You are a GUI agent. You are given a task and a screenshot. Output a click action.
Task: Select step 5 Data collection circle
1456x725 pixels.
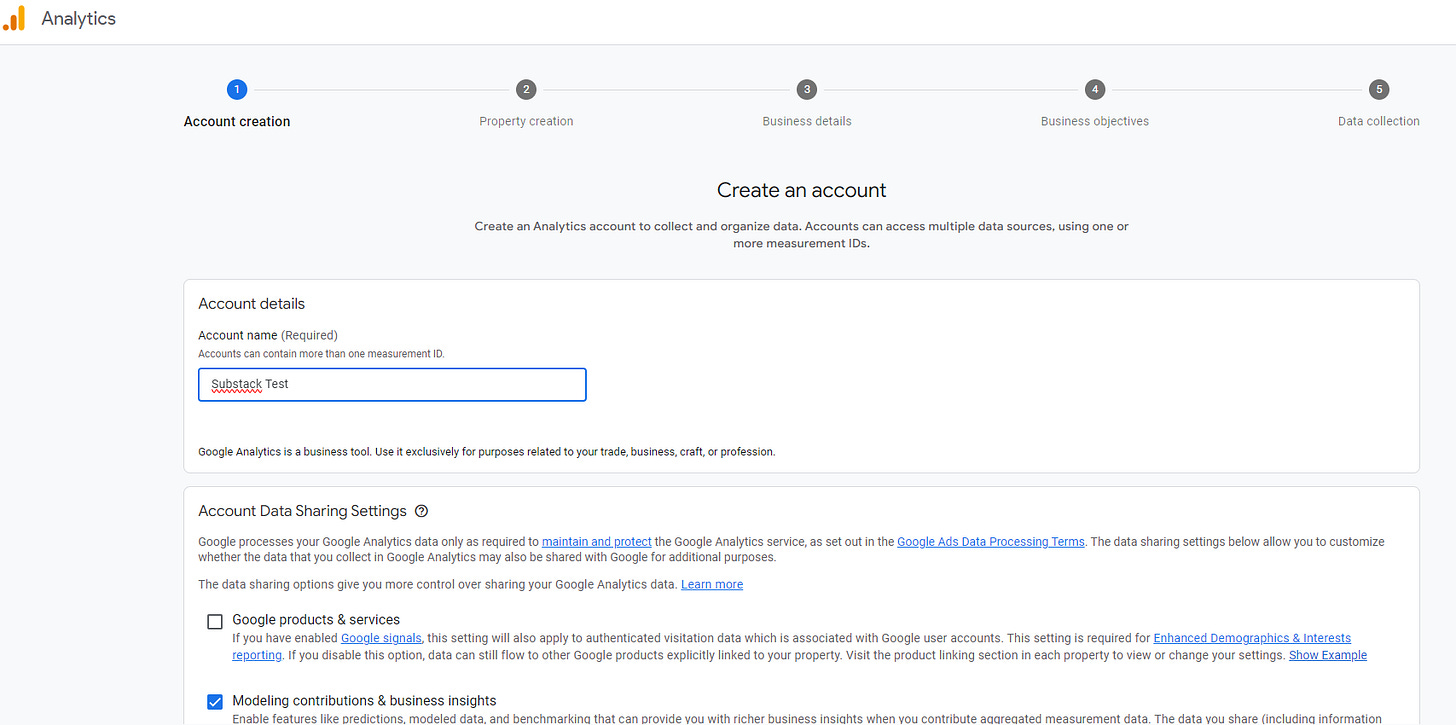(1379, 89)
